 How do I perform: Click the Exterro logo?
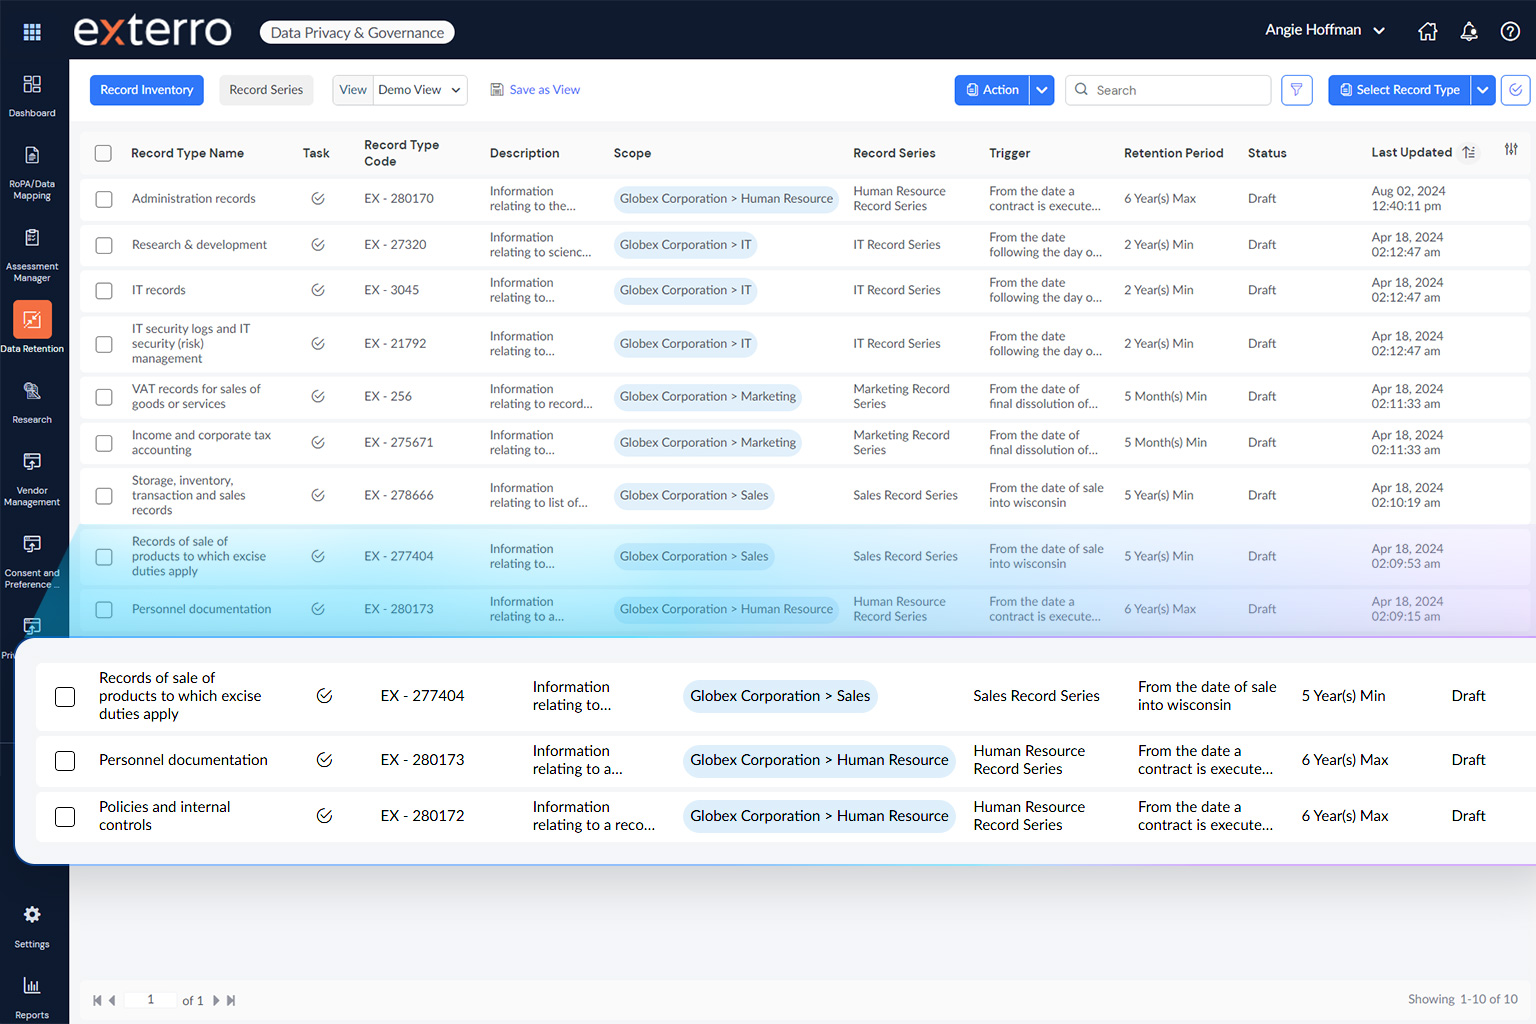153,31
